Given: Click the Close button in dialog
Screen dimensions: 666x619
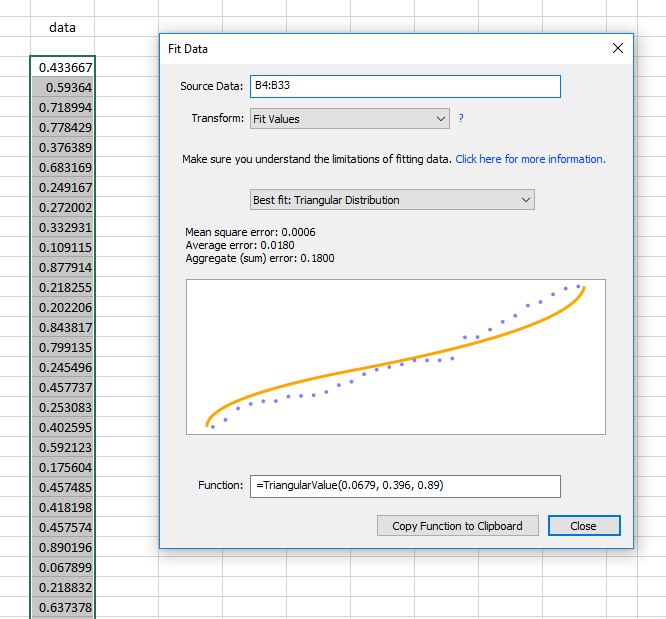Looking at the screenshot, I should 583,526.
